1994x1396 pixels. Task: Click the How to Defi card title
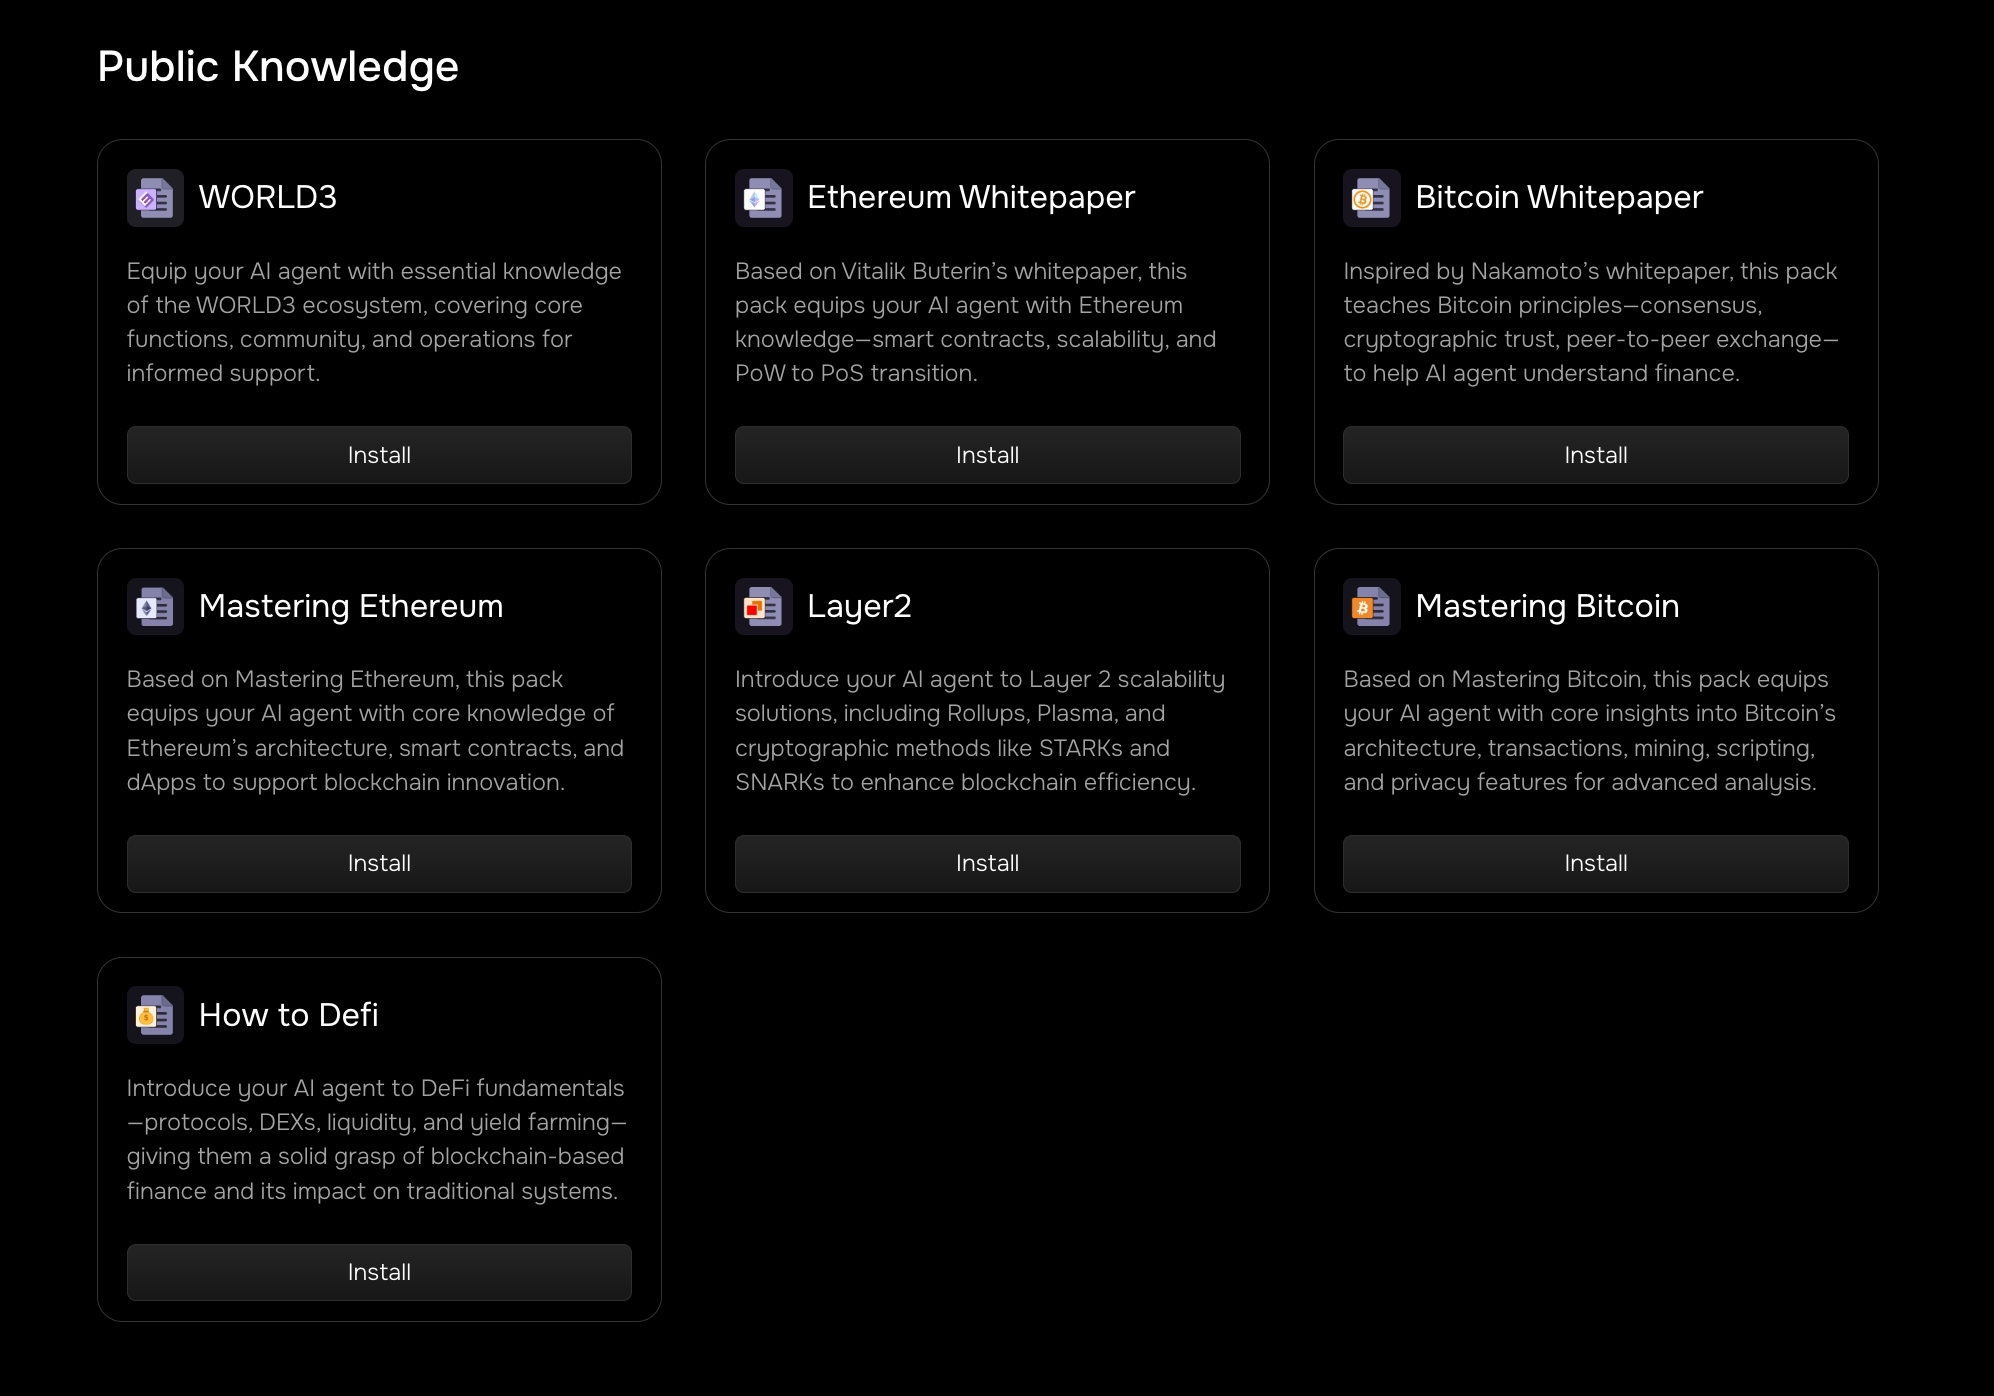288,1015
